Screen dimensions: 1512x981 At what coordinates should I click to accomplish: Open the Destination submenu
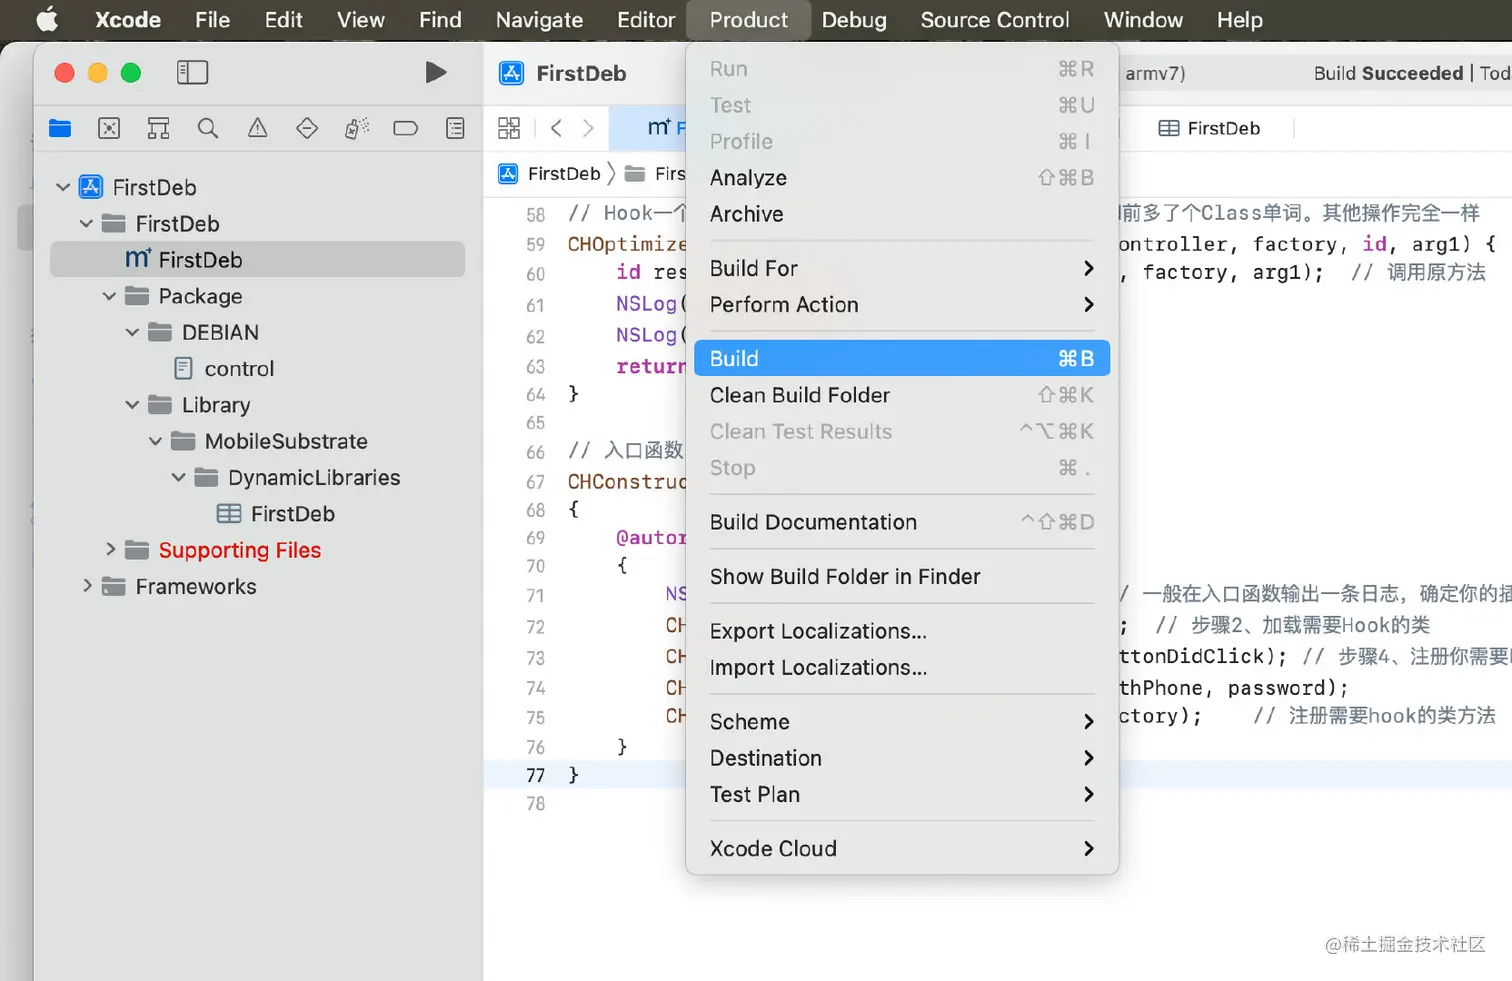pyautogui.click(x=902, y=758)
